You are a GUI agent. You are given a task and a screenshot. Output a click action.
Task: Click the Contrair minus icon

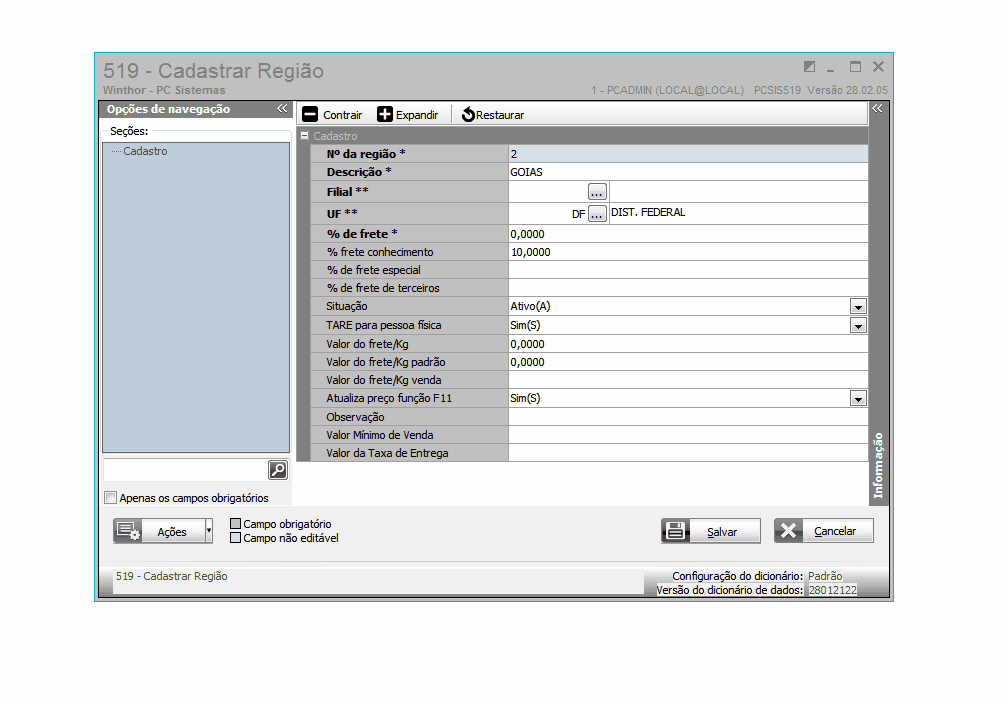pyautogui.click(x=310, y=114)
